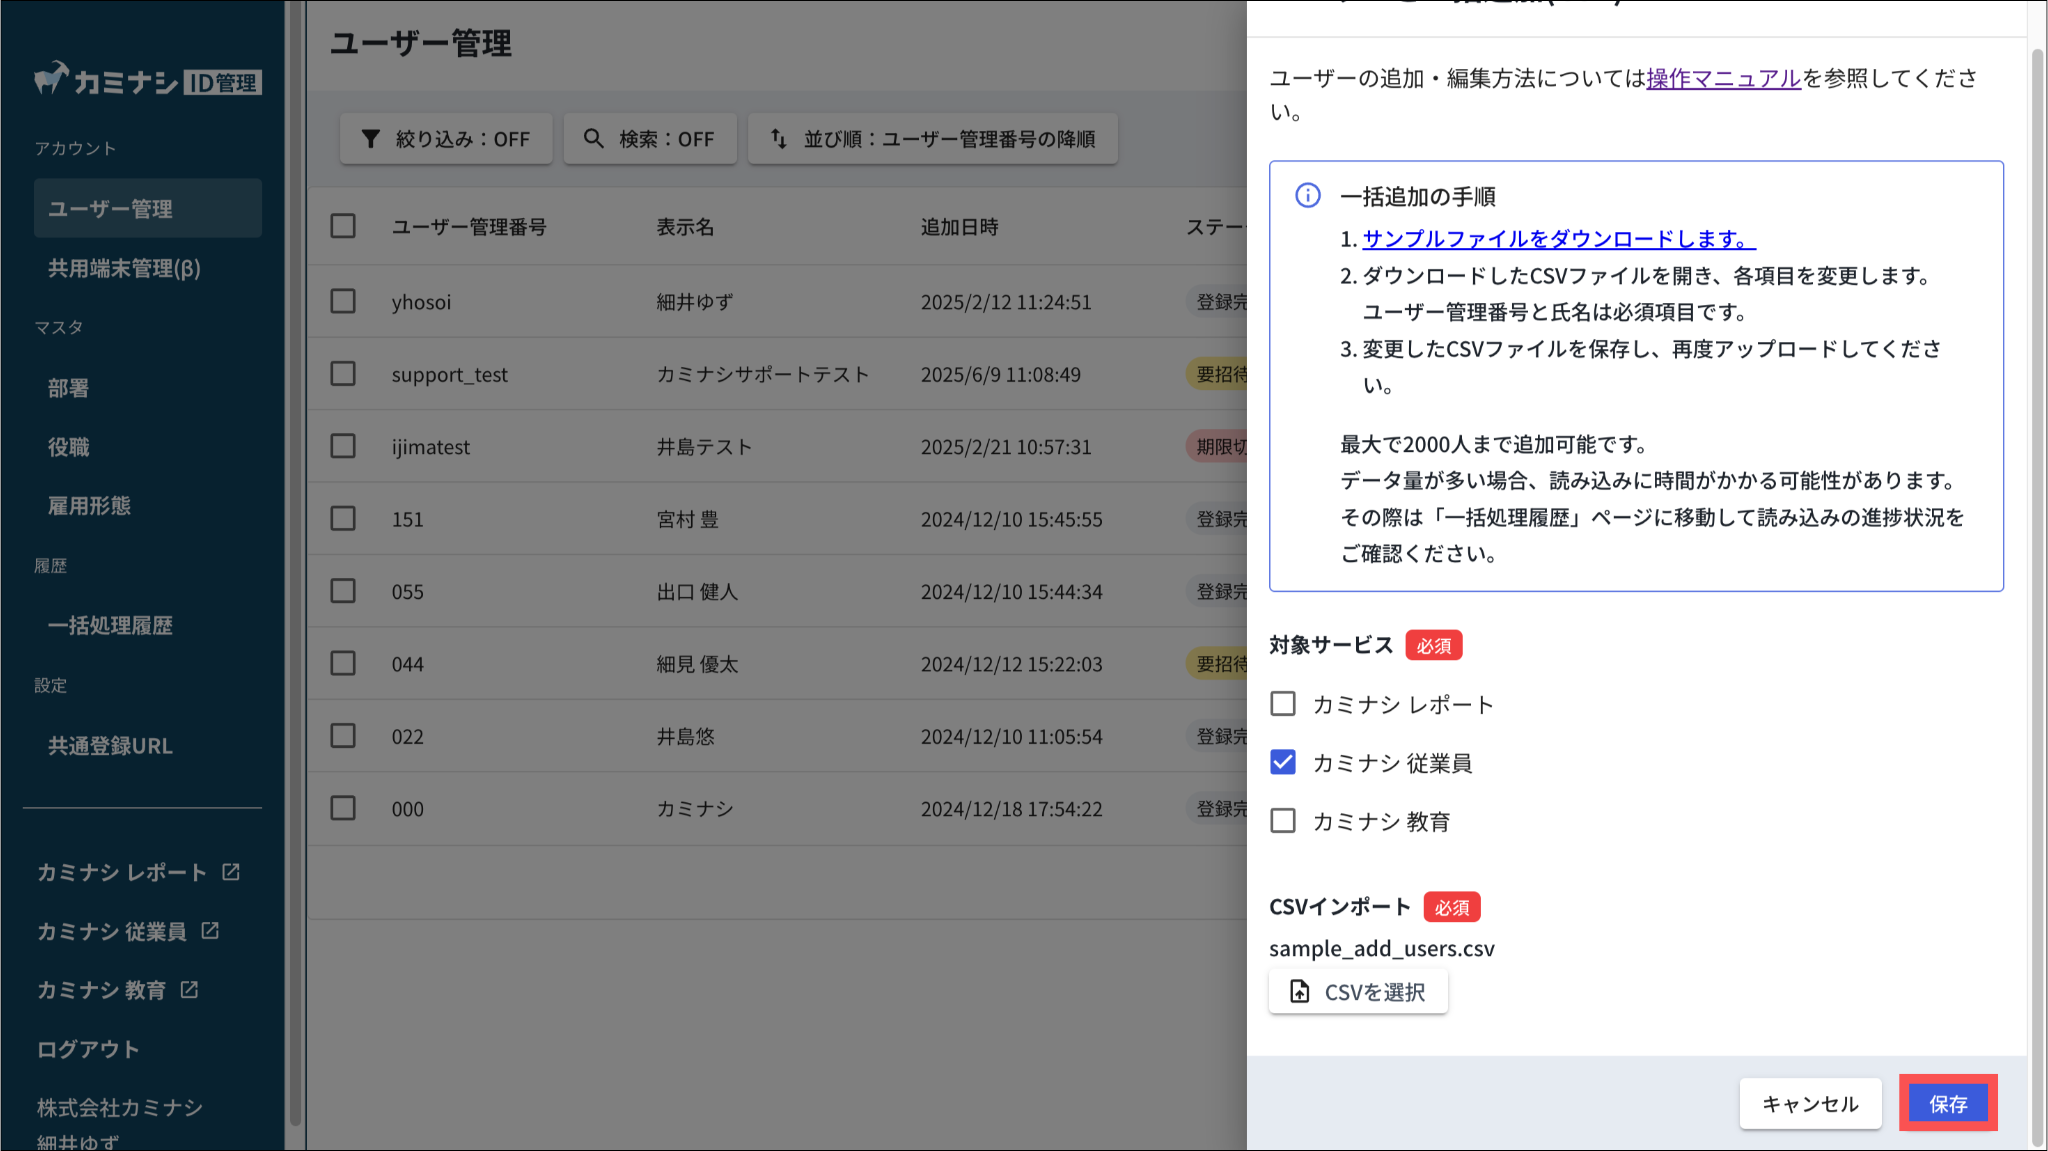Uncheck the カミナシ 従業員 service checkbox
2048x1151 pixels.
1283,762
